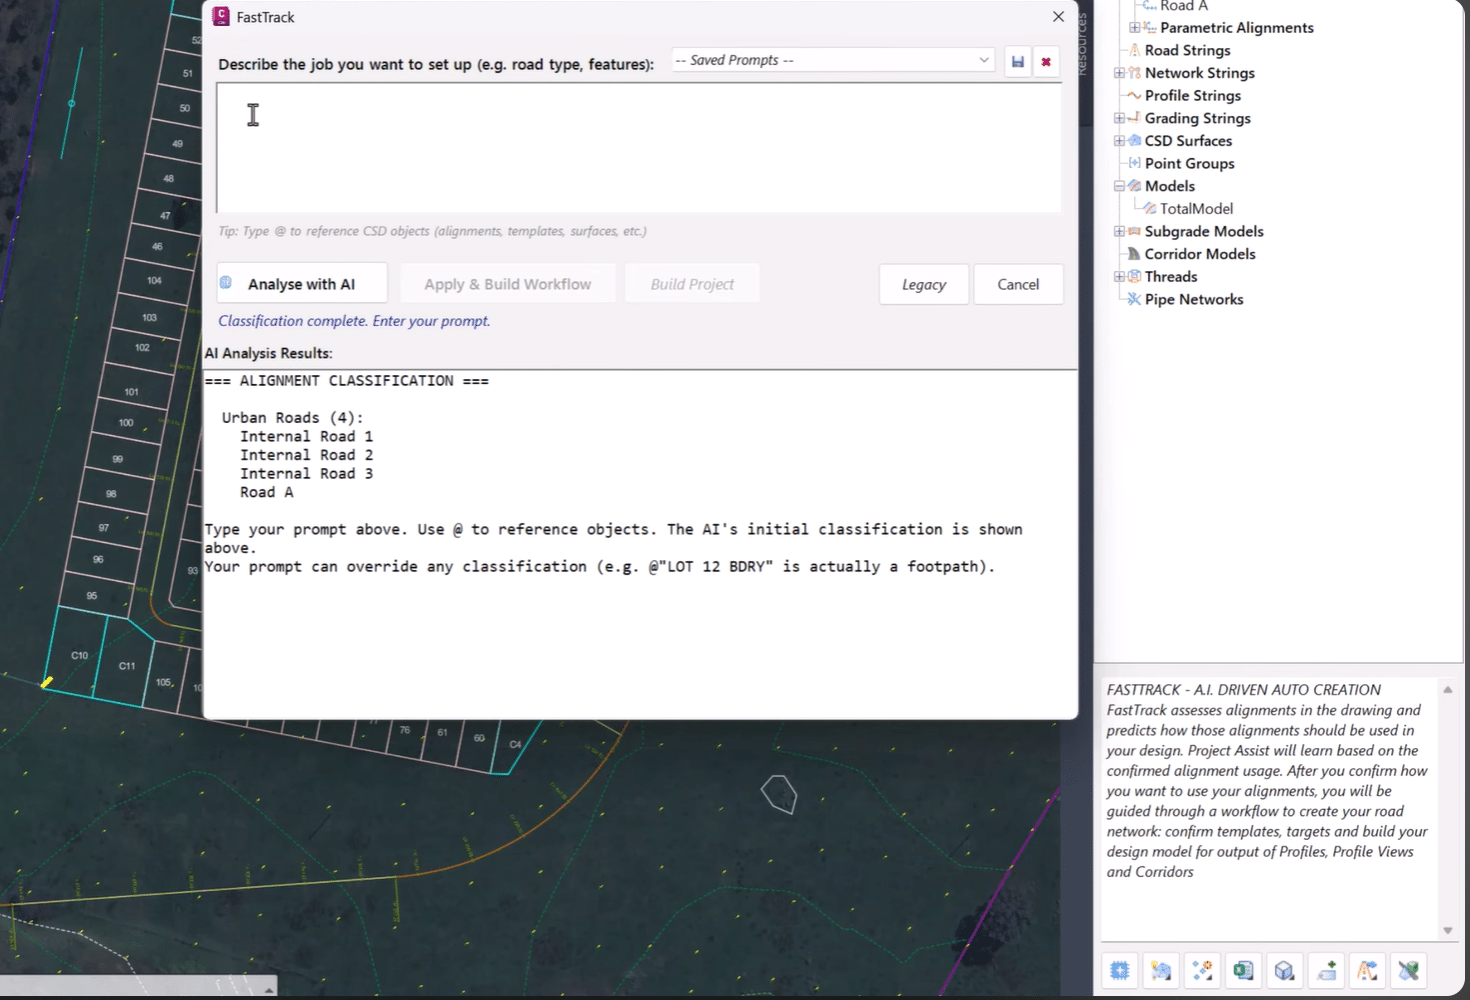1470x1000 pixels.
Task: Collapse the Models node
Action: coord(1119,186)
